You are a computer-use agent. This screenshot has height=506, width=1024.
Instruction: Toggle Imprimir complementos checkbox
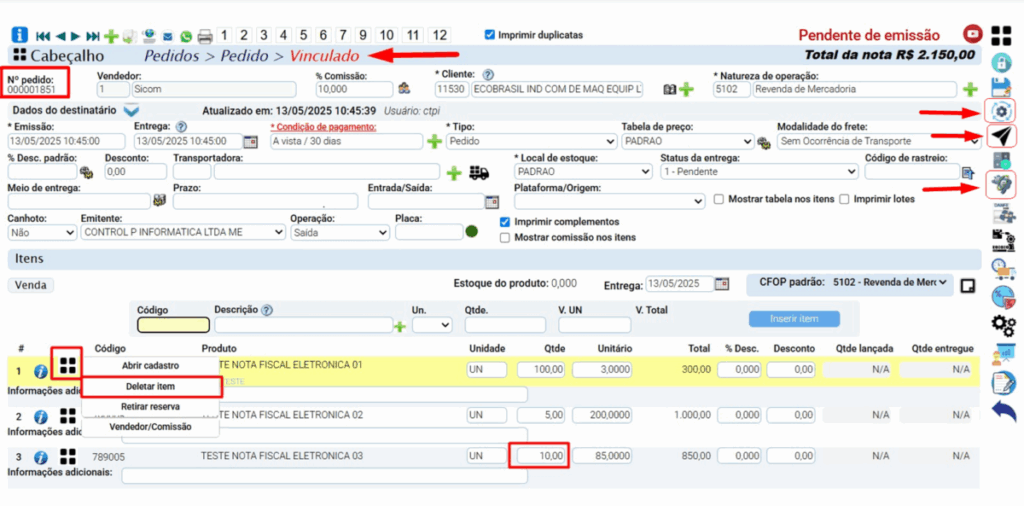504,222
